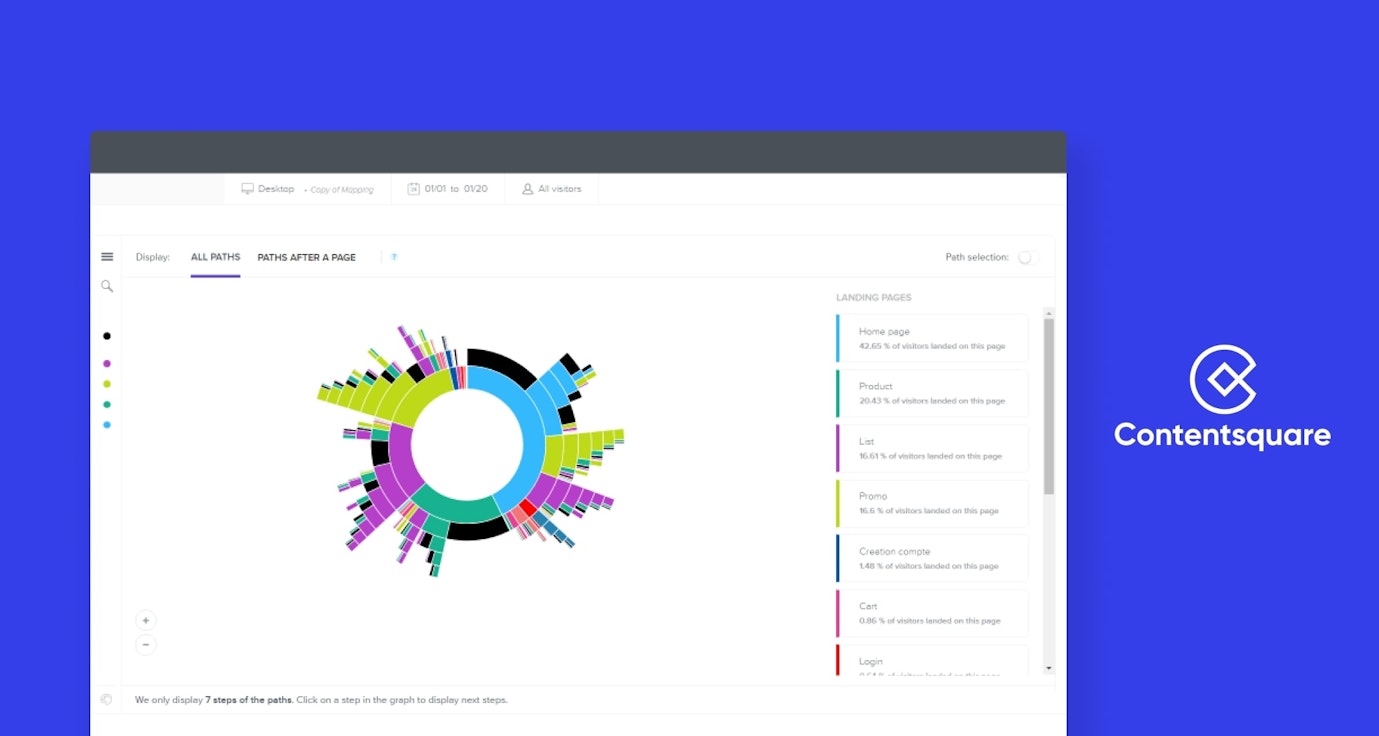Open the Home page landing card
Viewport: 1379px width, 736px height.
tap(931, 337)
